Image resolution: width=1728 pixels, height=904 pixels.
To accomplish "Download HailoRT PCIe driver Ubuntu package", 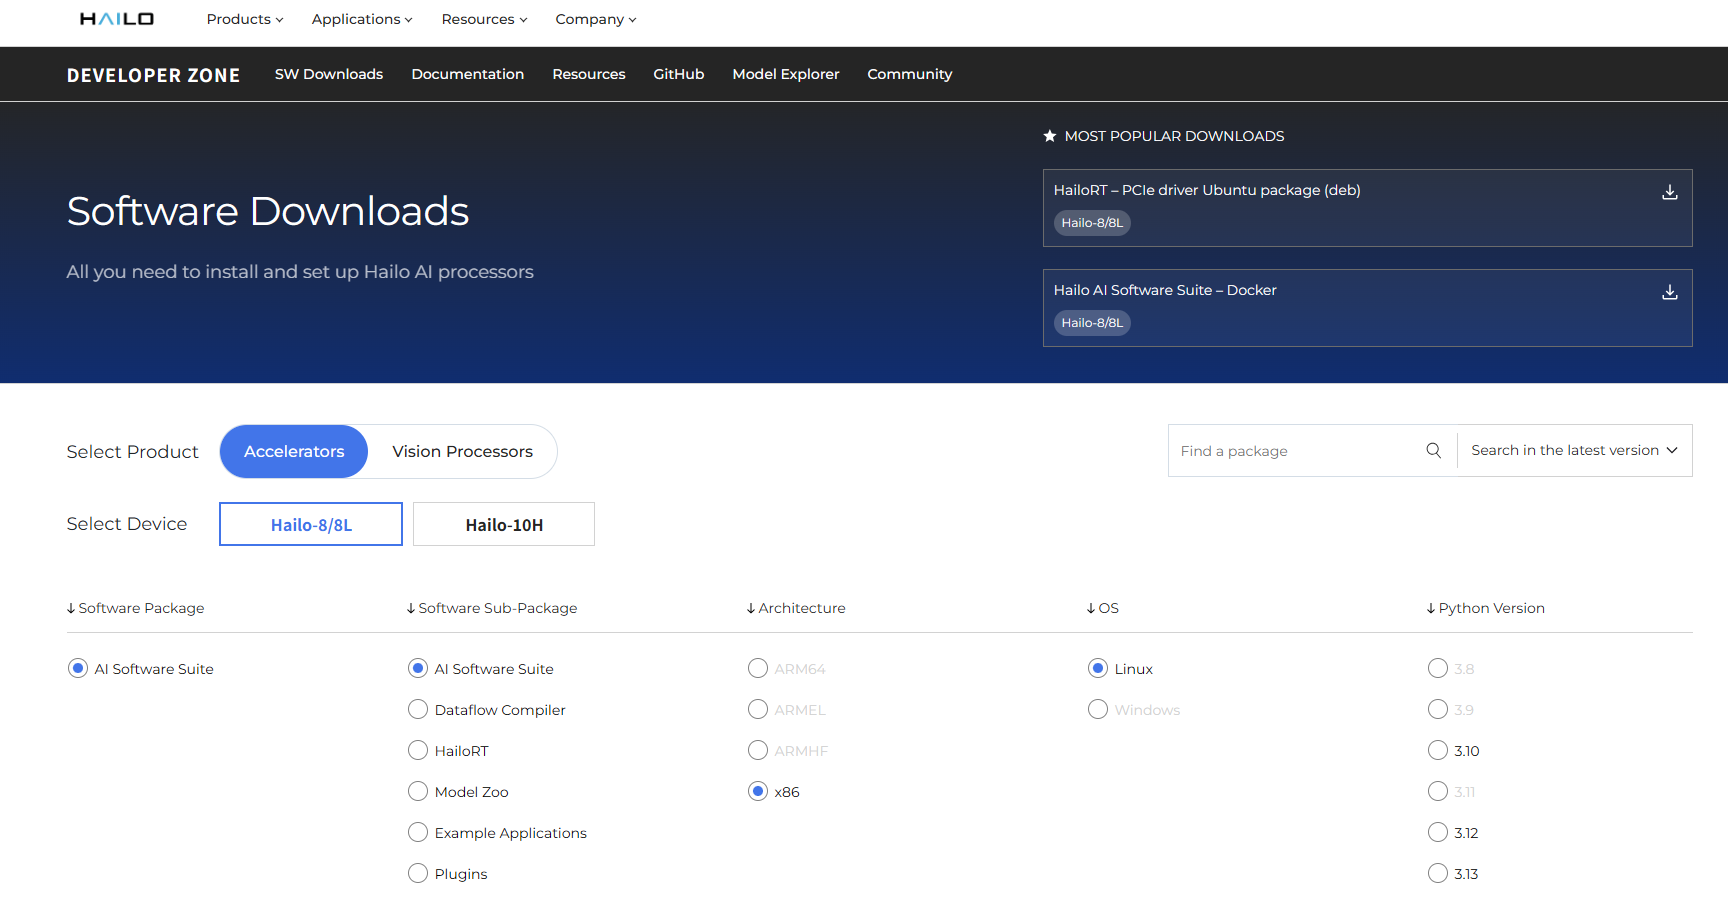I will point(1669,192).
